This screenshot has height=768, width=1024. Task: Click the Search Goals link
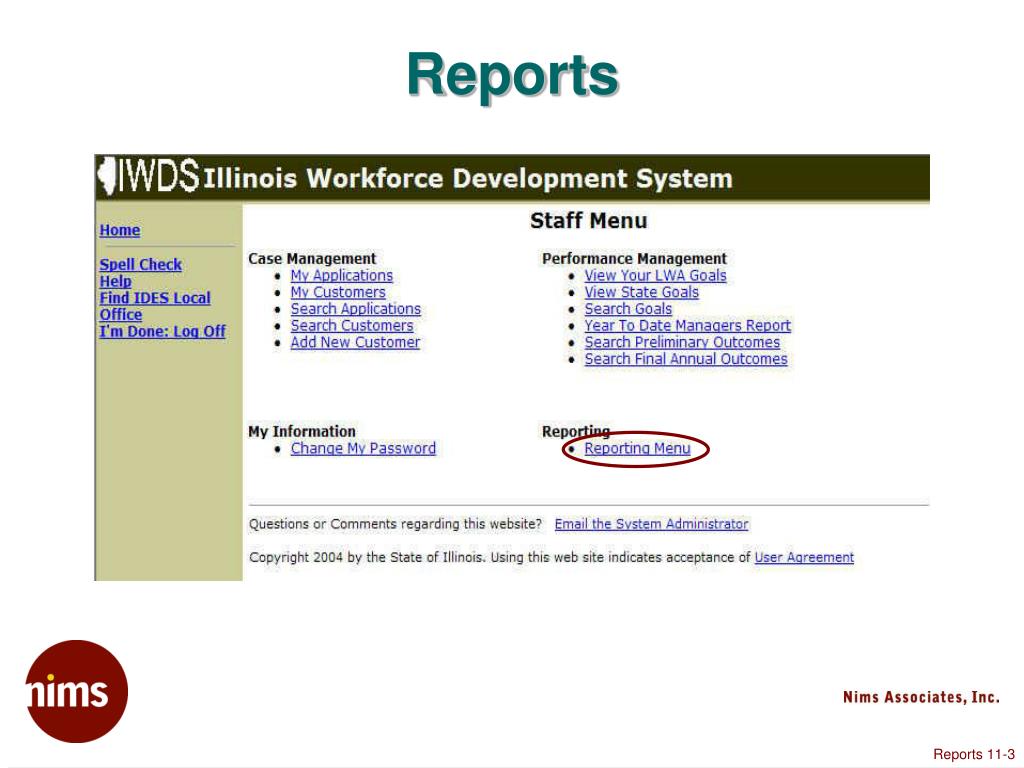point(628,309)
